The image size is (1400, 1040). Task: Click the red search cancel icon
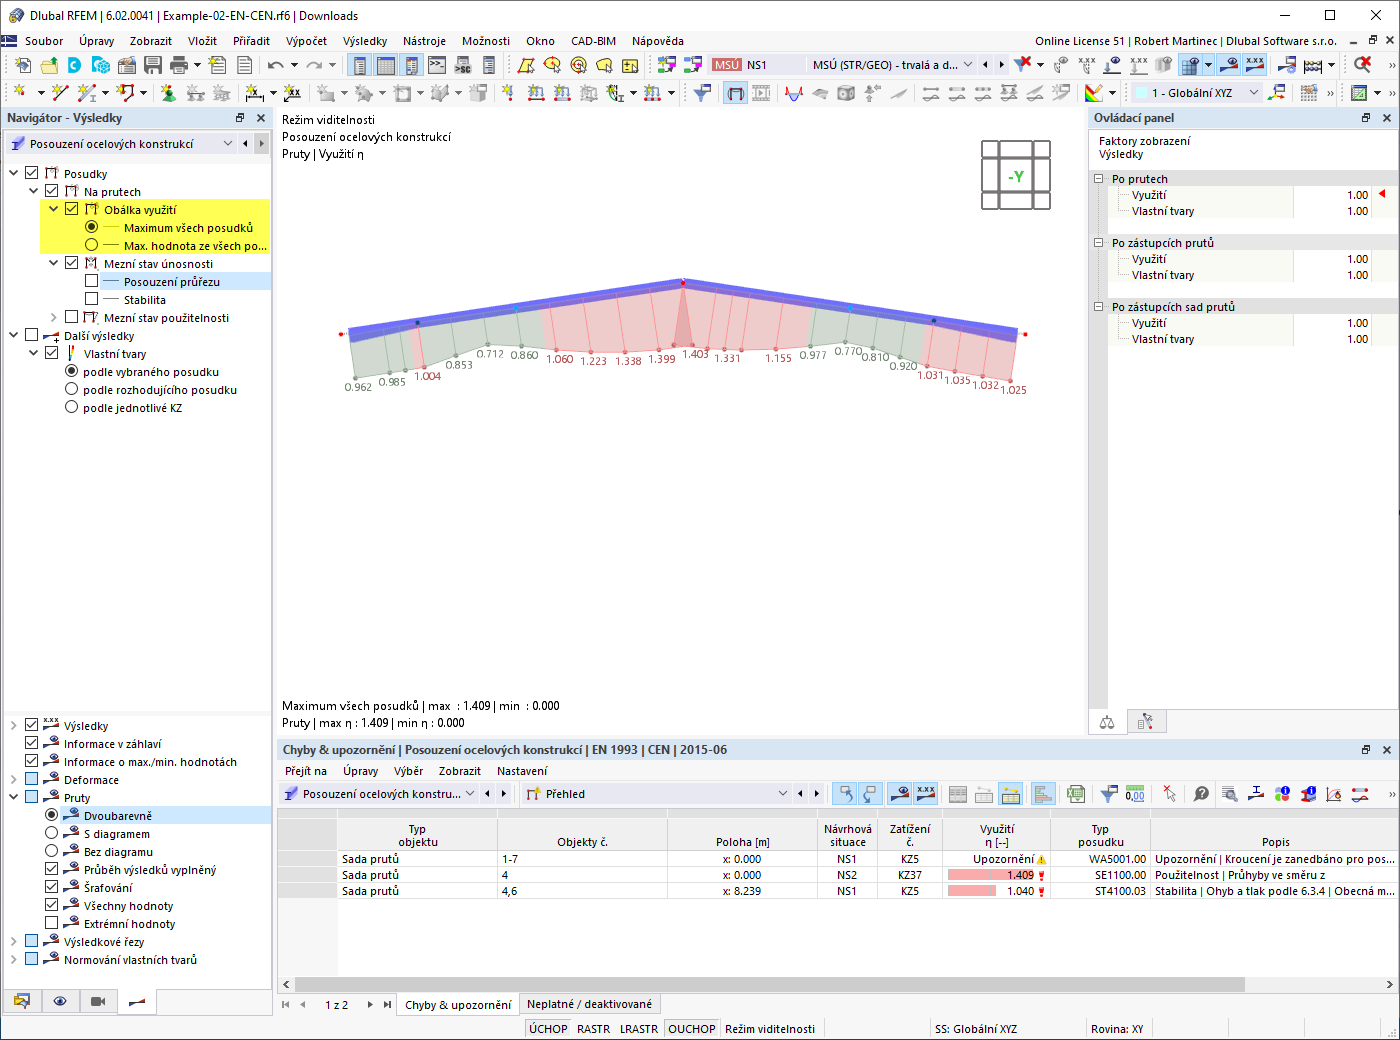[1362, 65]
